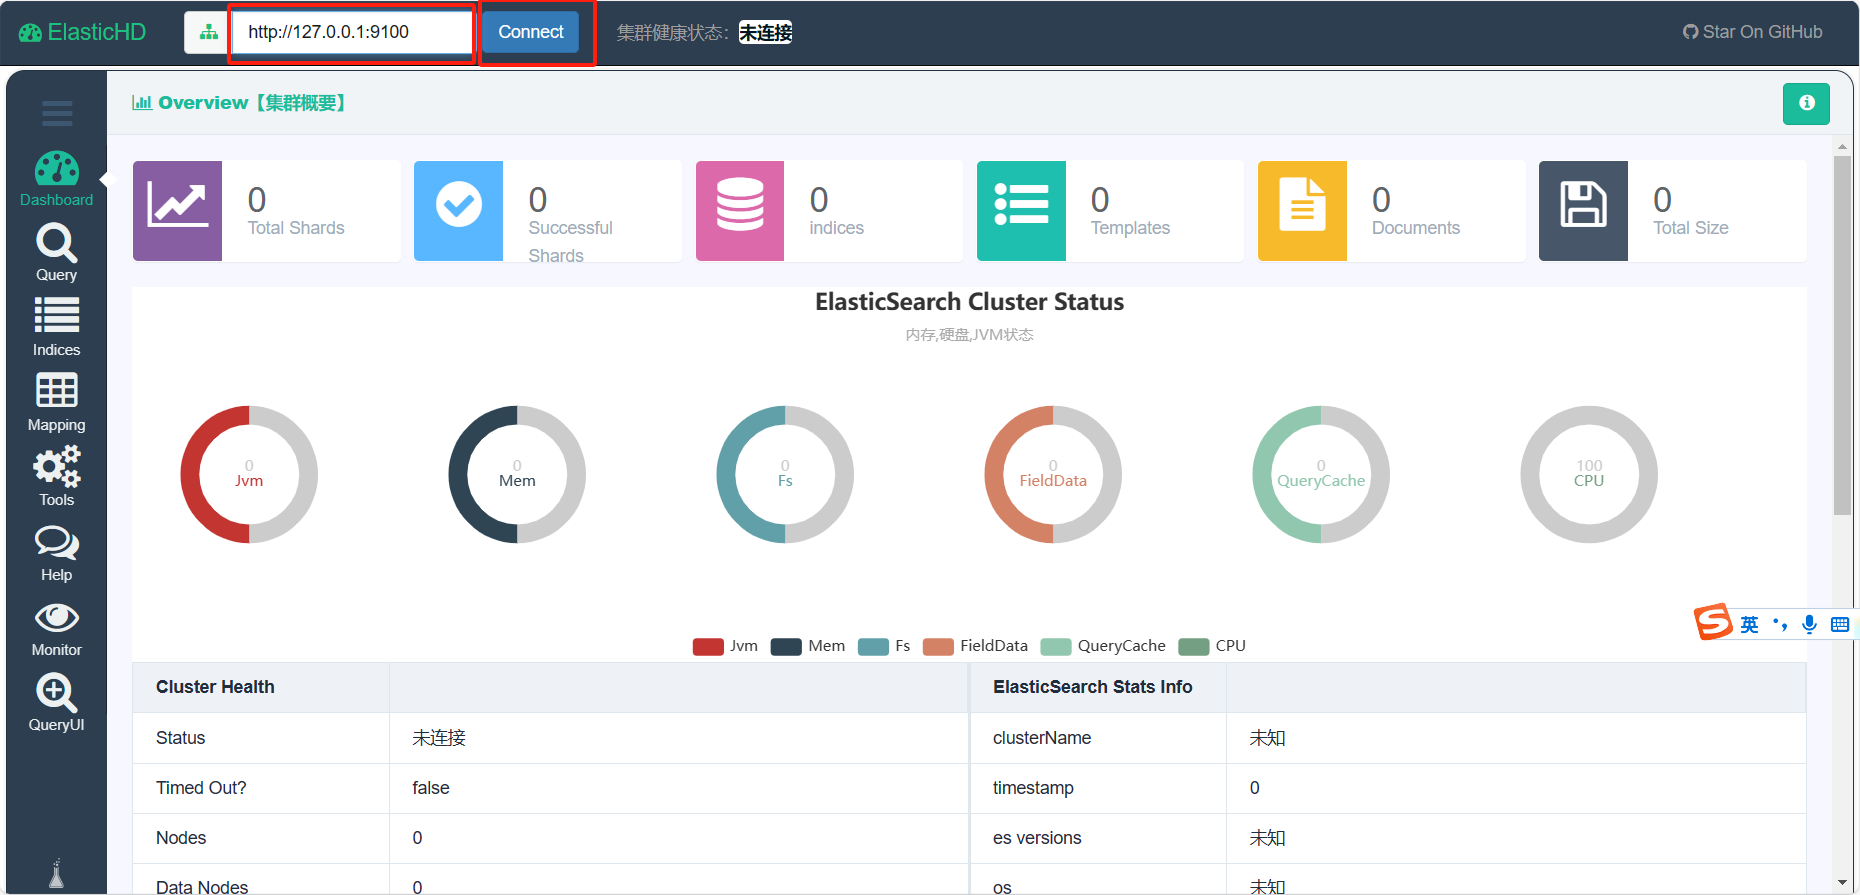Viewport: 1860px width, 895px height.
Task: Click the cluster tree icon beside URL
Action: point(208,32)
